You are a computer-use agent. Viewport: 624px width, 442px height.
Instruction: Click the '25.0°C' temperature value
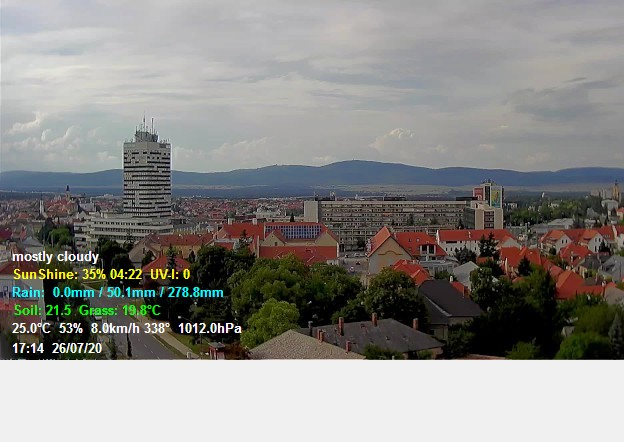tap(31, 329)
